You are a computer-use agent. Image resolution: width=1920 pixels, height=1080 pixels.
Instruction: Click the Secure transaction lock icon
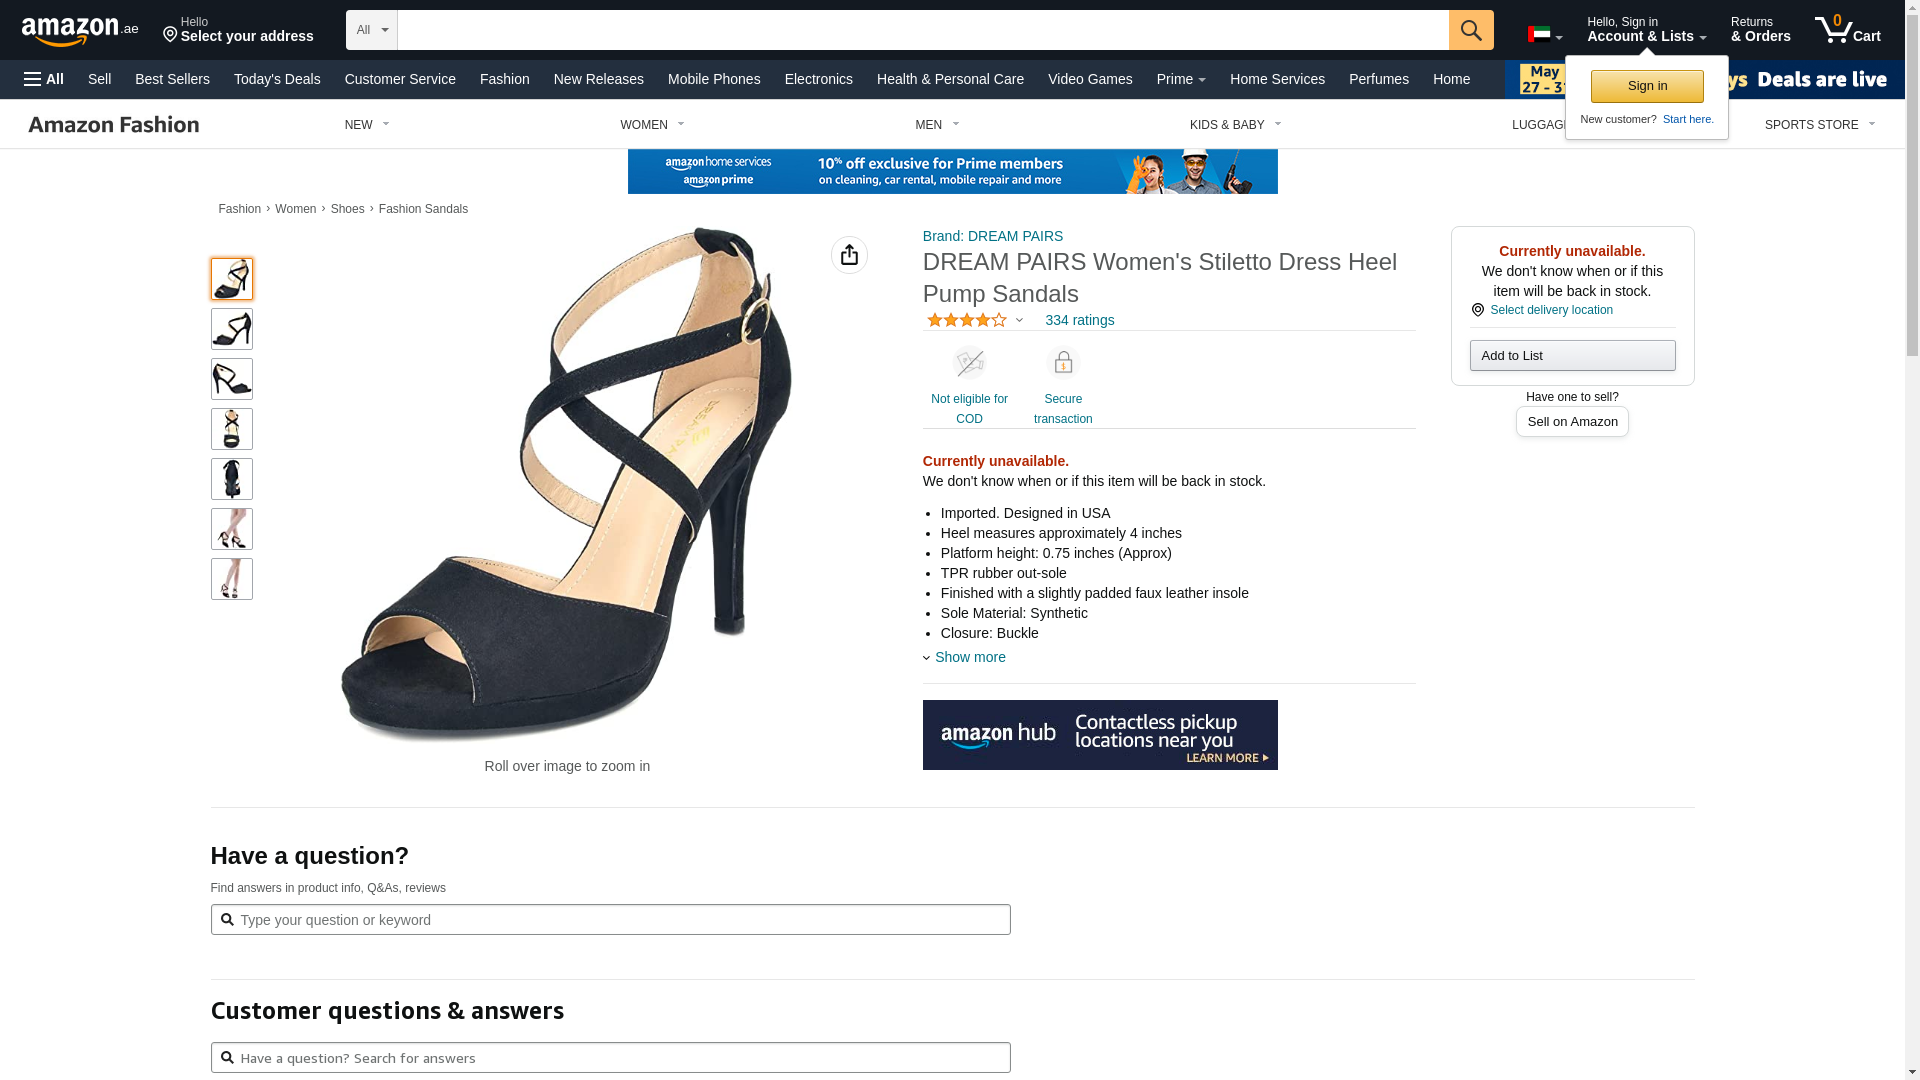coord(1062,363)
